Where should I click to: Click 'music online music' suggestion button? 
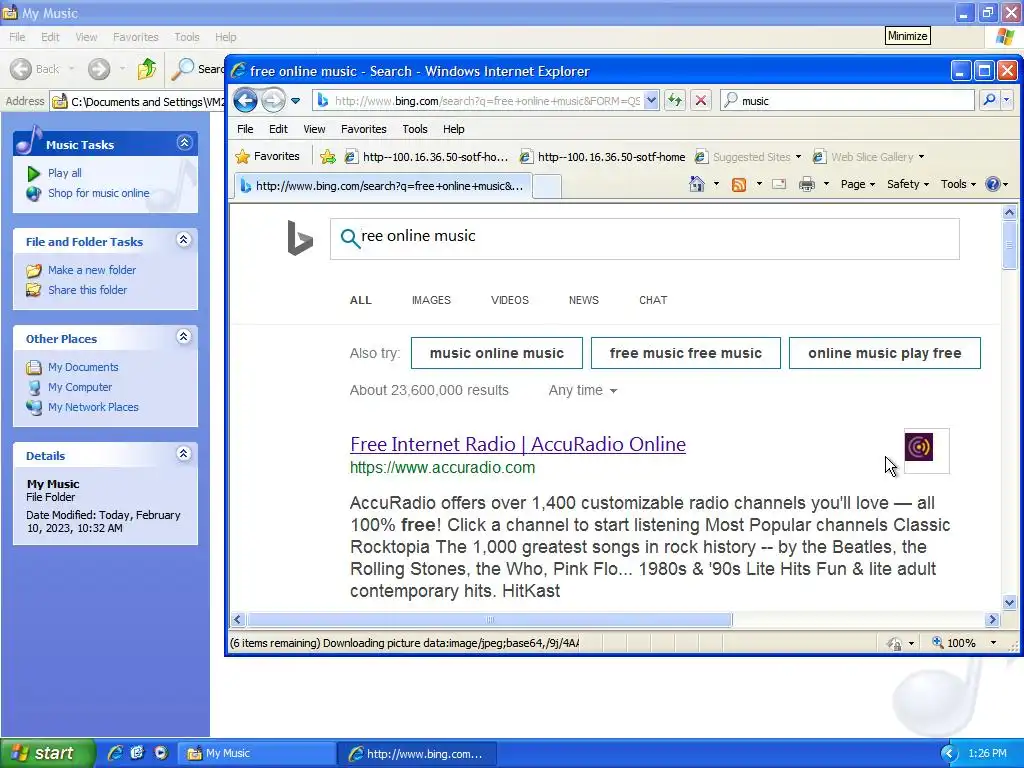point(496,353)
